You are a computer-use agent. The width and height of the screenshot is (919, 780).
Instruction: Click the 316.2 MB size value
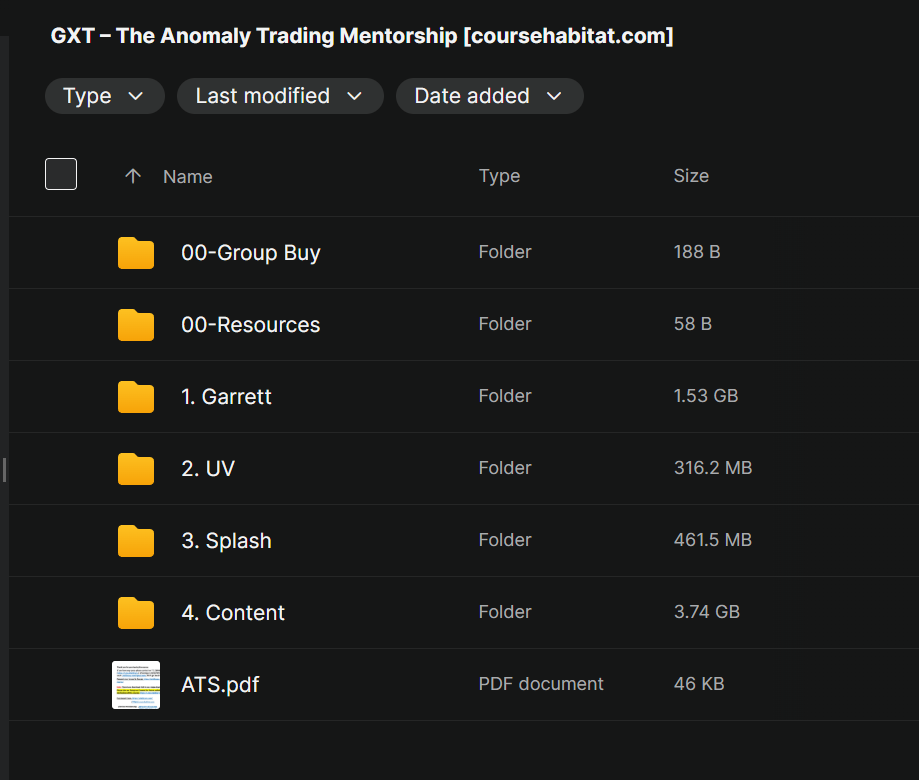(x=713, y=468)
